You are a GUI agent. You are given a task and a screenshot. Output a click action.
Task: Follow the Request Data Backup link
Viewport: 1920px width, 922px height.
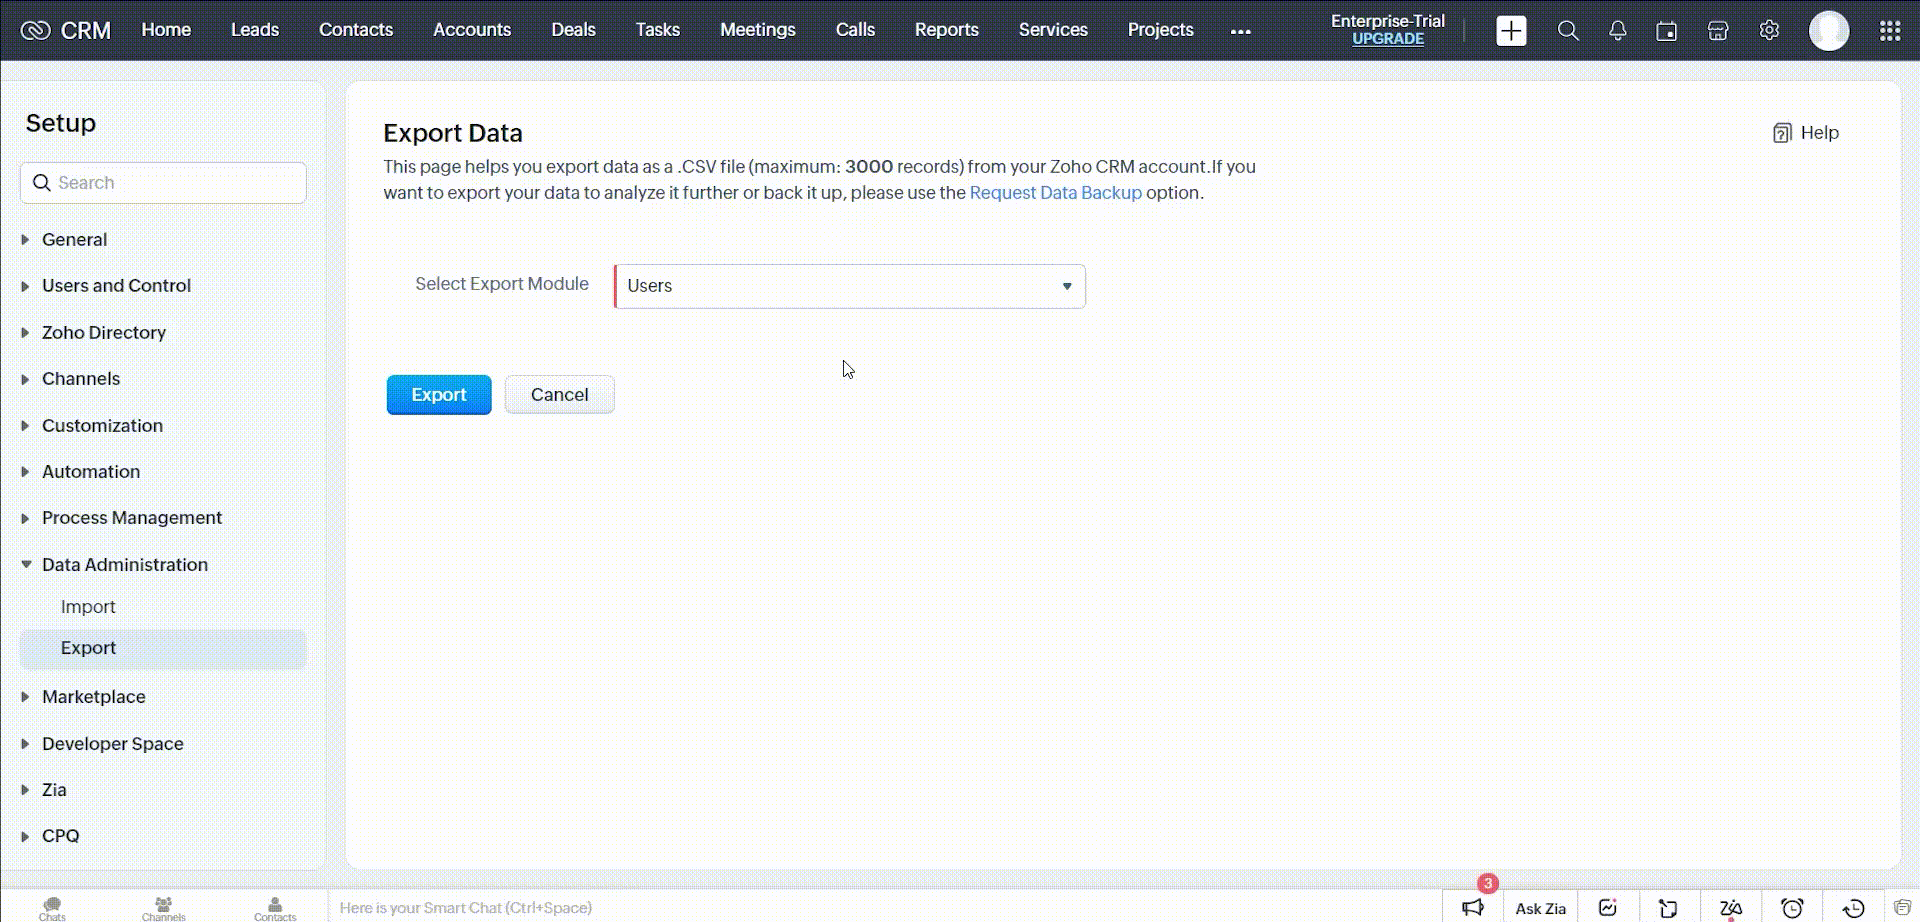1055,193
